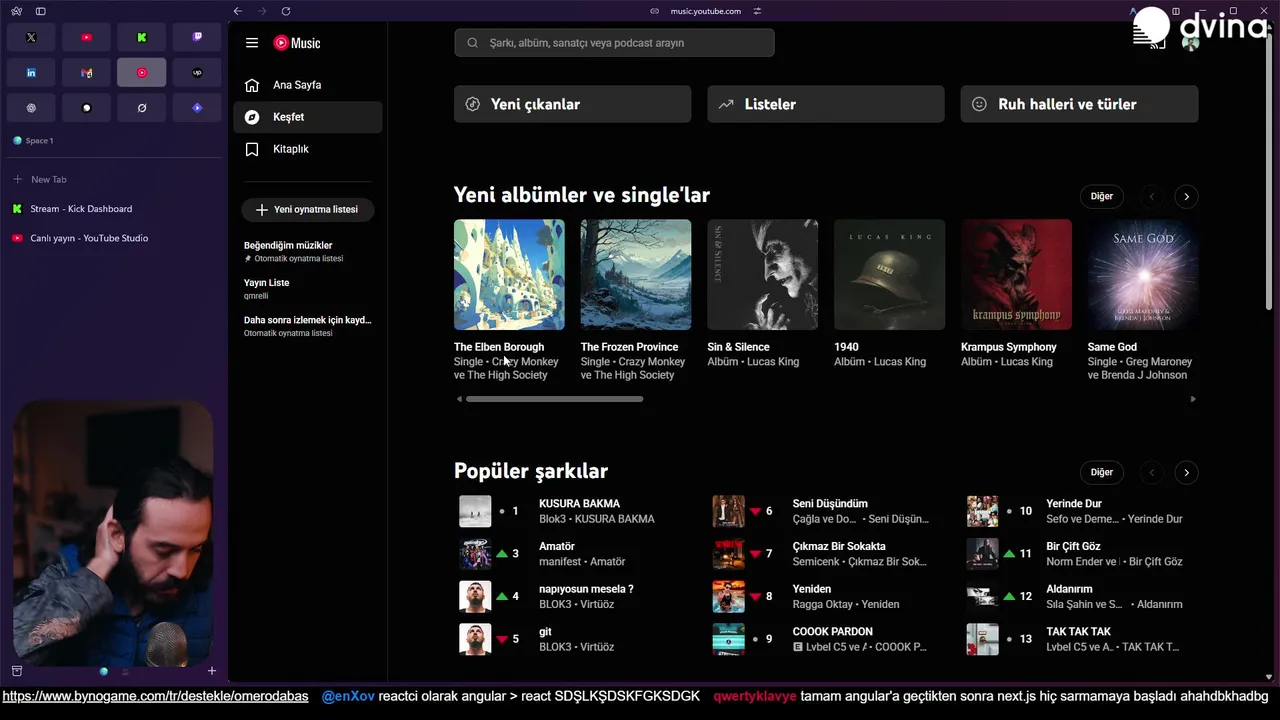Click the song search input field
Screen dimensions: 1280x720
(614, 43)
